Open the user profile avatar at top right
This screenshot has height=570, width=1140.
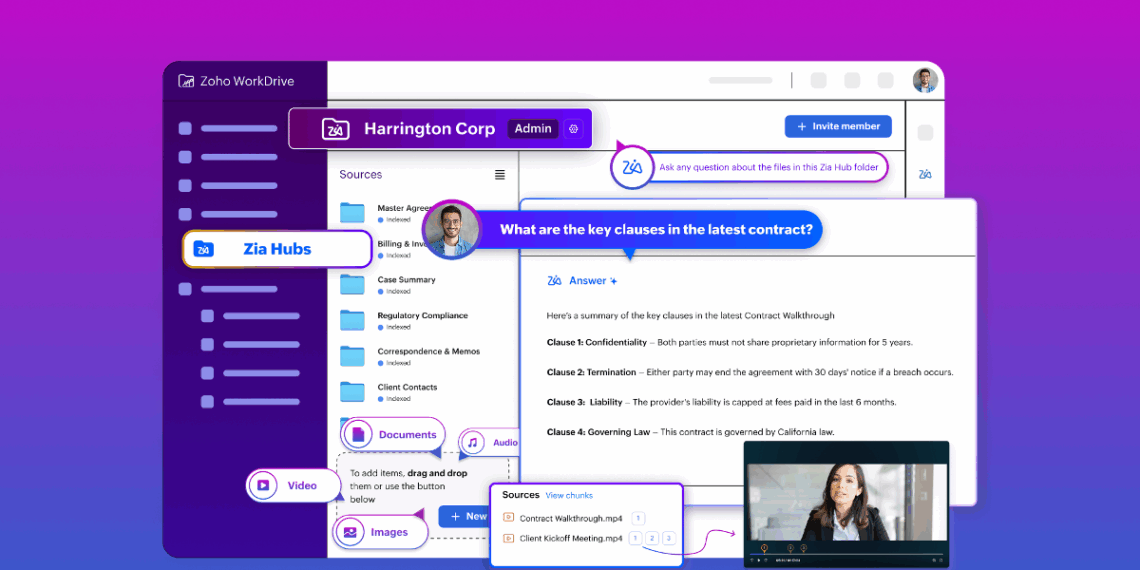click(925, 80)
